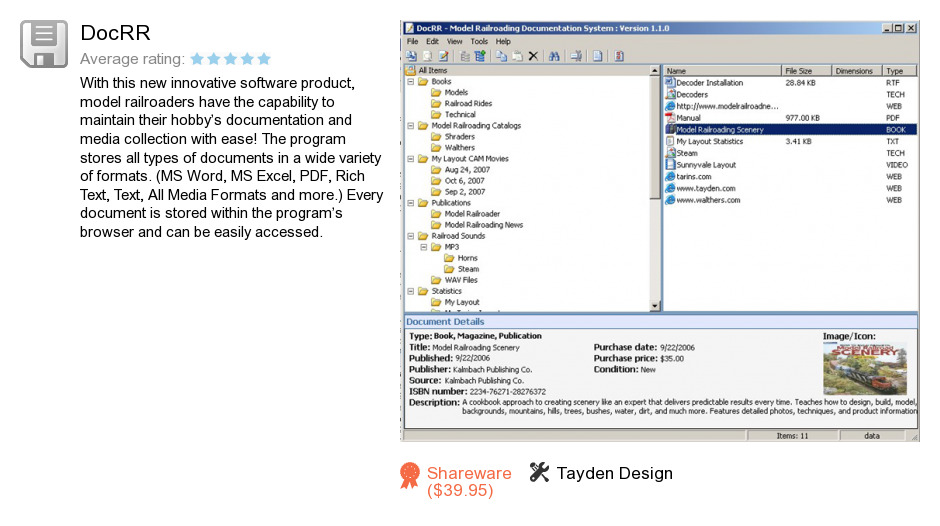Open the Help menu

[503, 41]
